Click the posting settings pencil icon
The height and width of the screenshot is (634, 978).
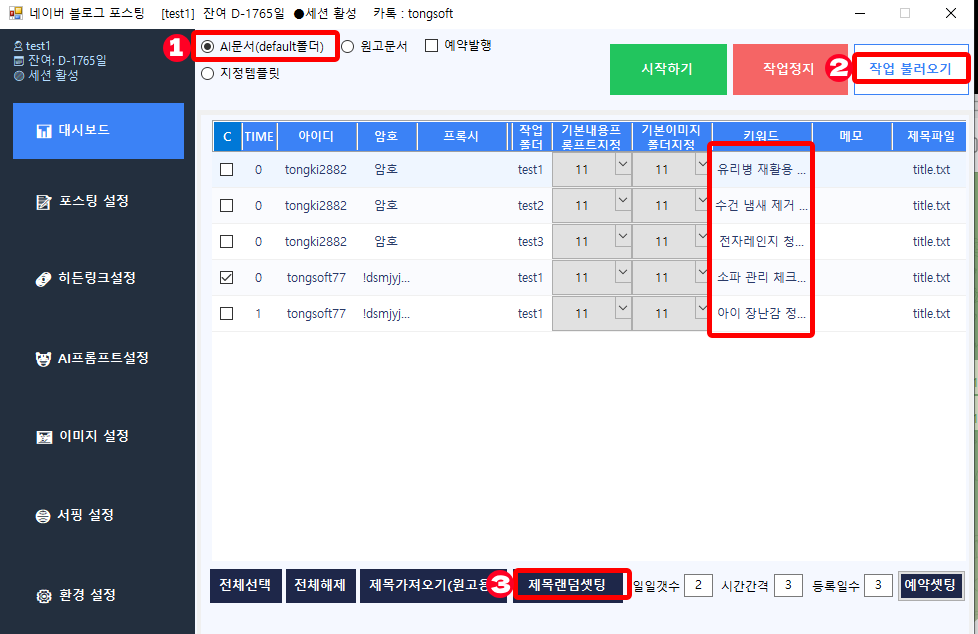pyautogui.click(x=44, y=202)
